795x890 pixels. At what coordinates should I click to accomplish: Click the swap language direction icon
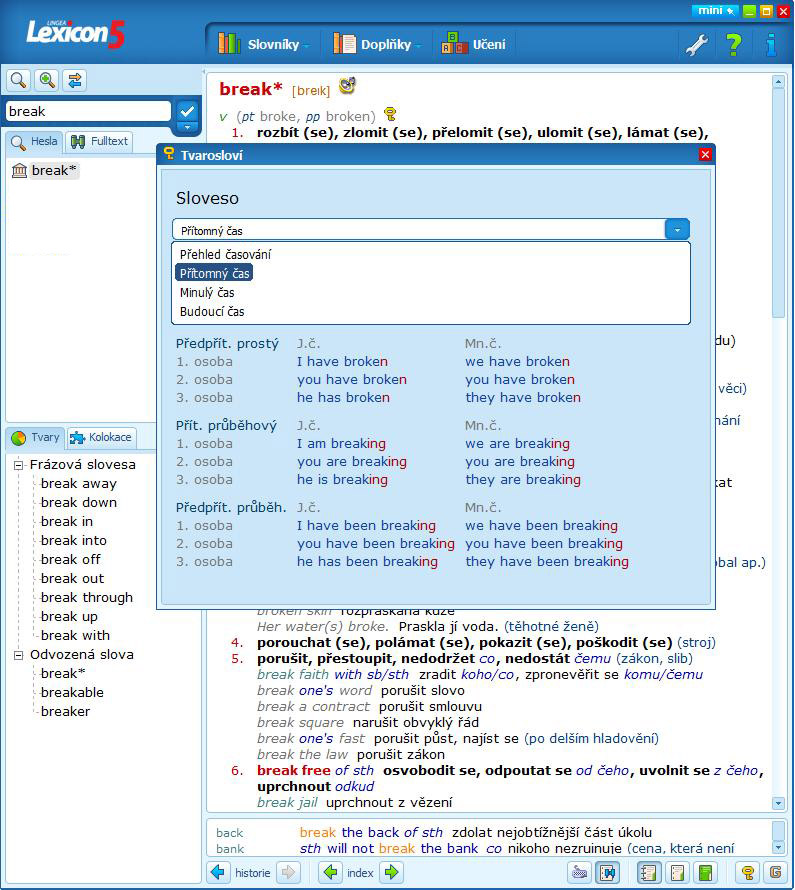pyautogui.click(x=75, y=80)
